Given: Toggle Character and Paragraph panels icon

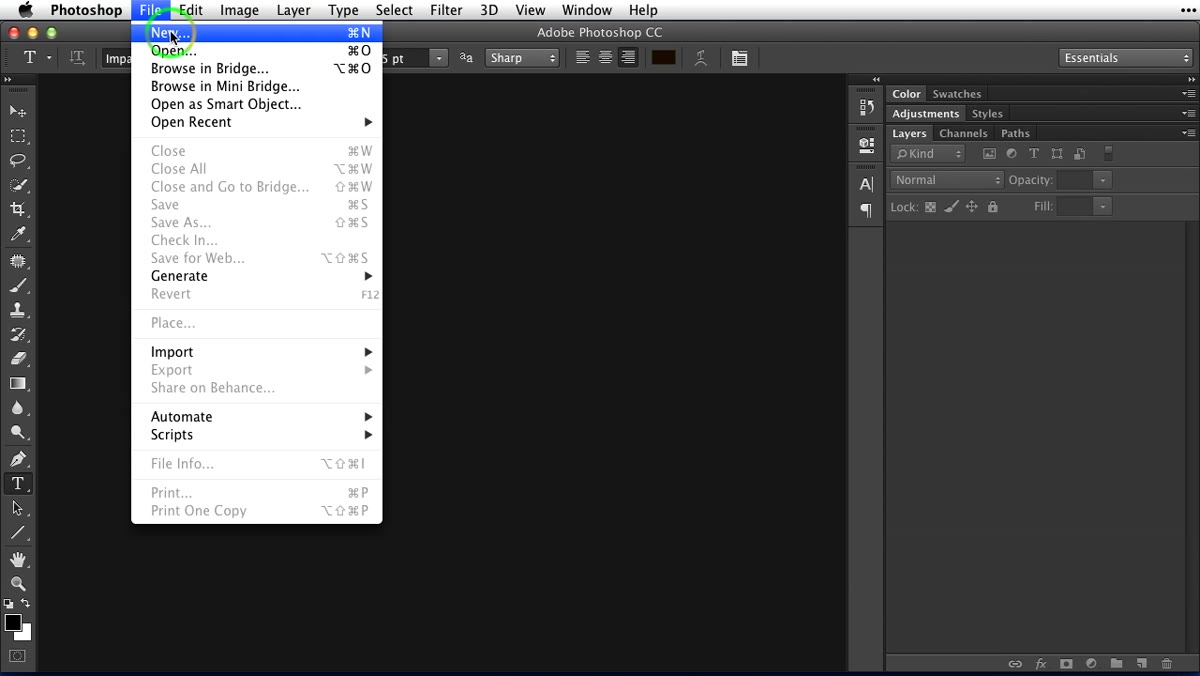Looking at the screenshot, I should (739, 58).
